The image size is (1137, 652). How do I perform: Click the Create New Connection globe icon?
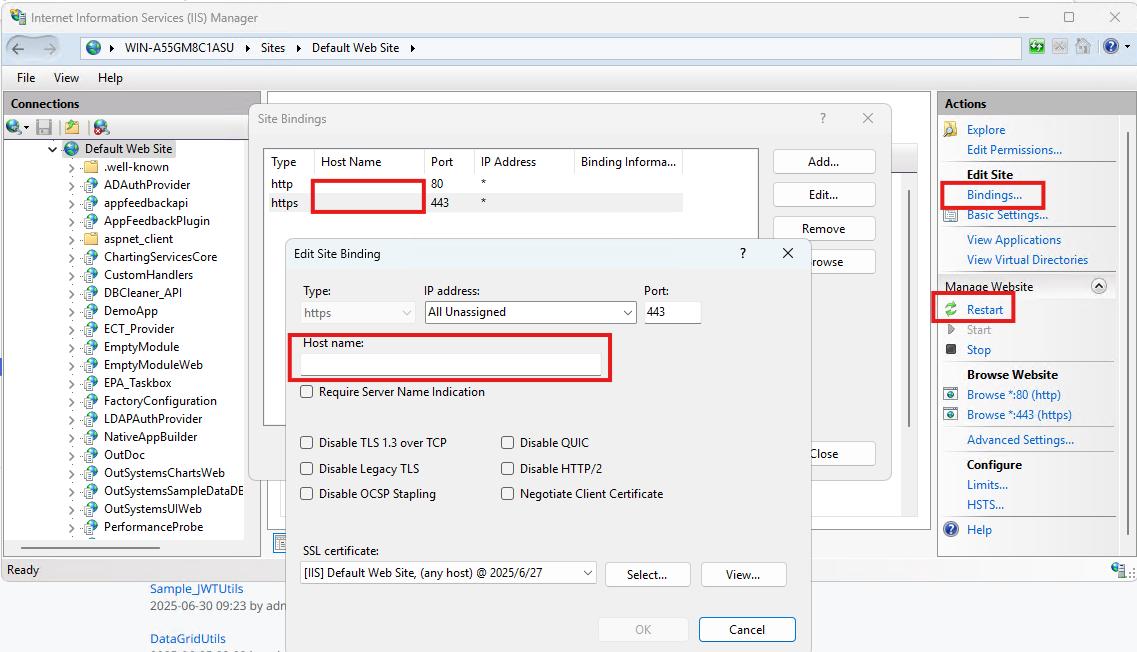14,127
